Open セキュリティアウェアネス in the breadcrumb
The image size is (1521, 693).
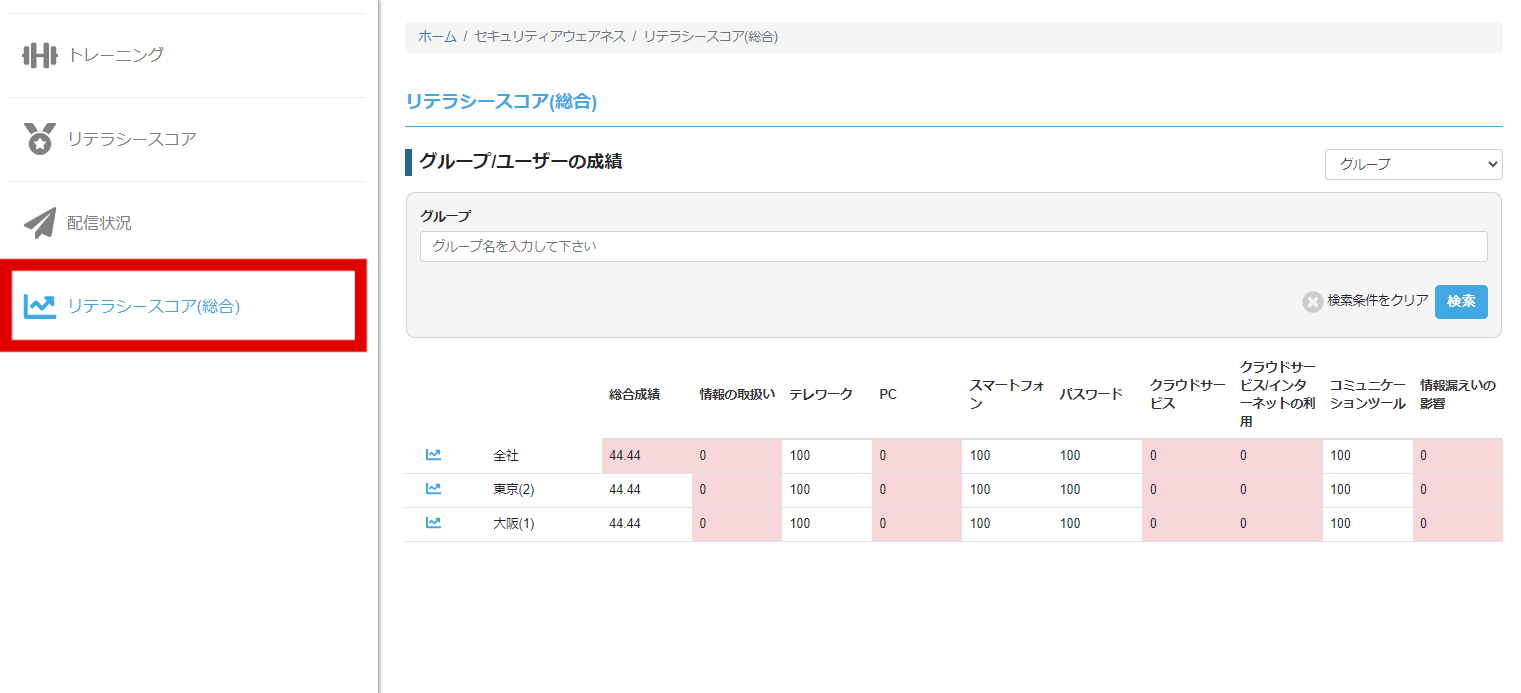click(550, 36)
